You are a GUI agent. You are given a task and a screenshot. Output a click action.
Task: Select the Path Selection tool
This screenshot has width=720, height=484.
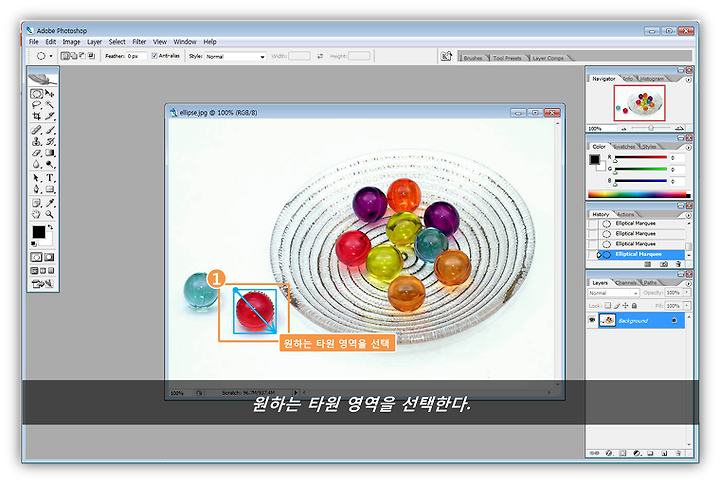pos(36,178)
